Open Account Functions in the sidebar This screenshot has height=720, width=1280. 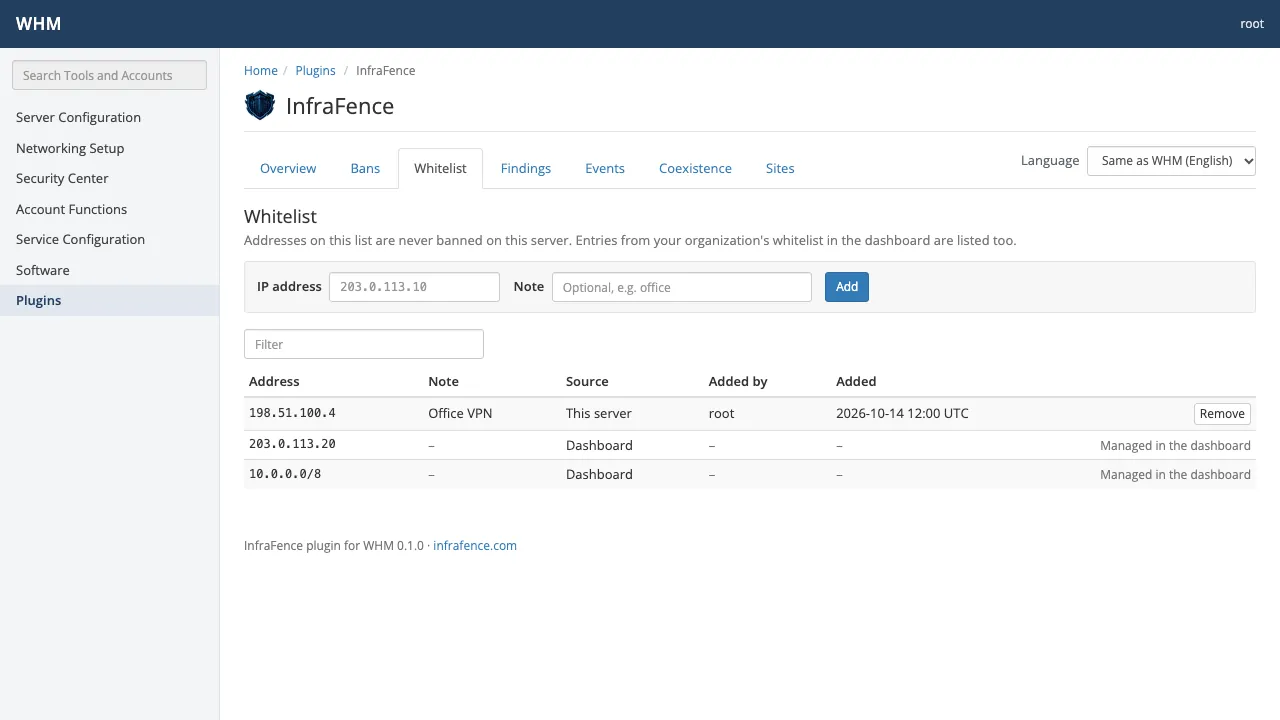109,209
